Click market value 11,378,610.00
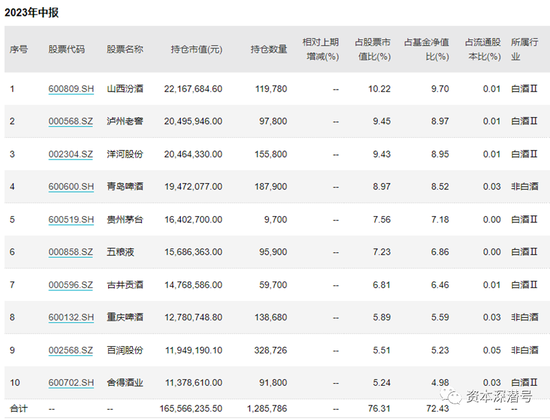The height and width of the screenshot is (420, 550). [x=194, y=383]
